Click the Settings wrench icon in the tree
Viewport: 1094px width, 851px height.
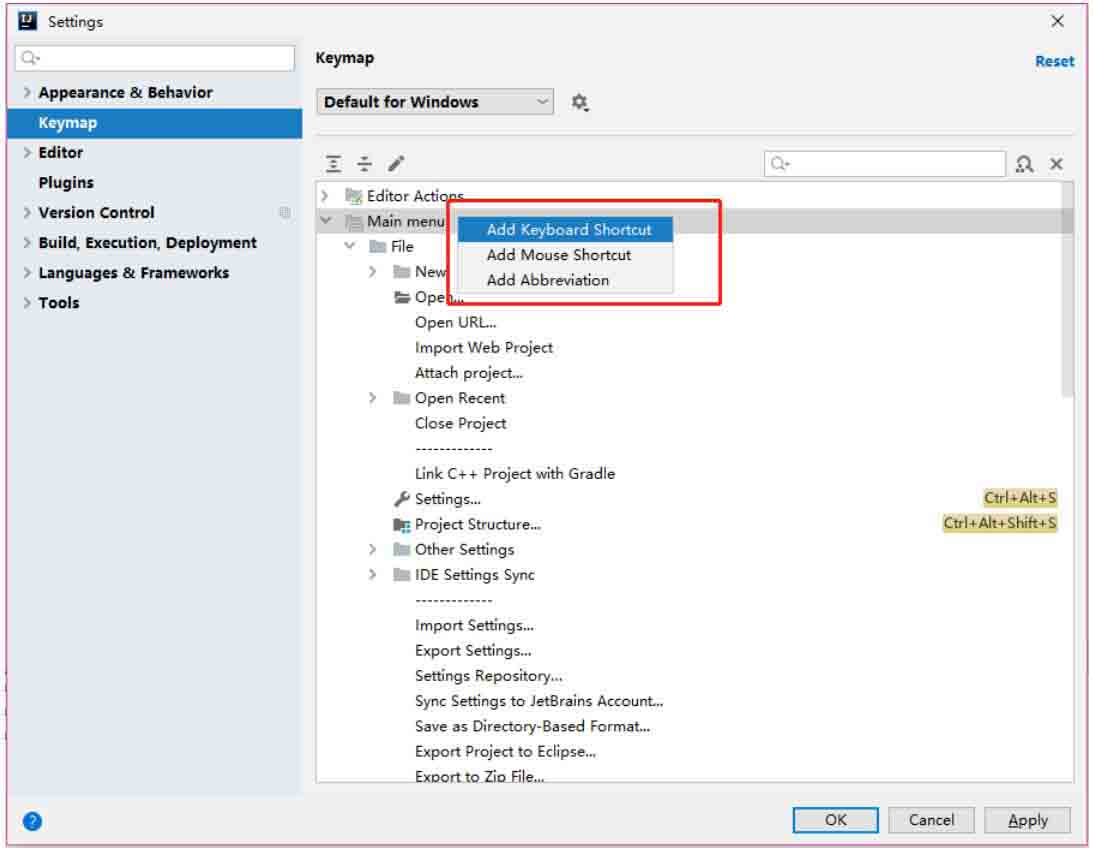tap(401, 499)
